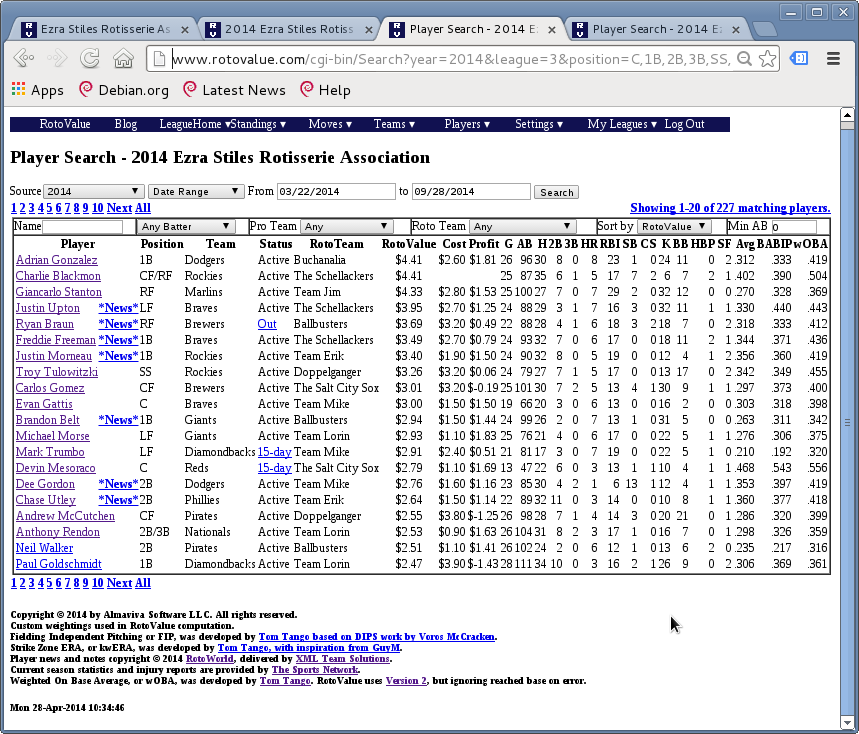This screenshot has height=734, width=859.
Task: Open the RotoWorld footer link
Action: pos(210,659)
